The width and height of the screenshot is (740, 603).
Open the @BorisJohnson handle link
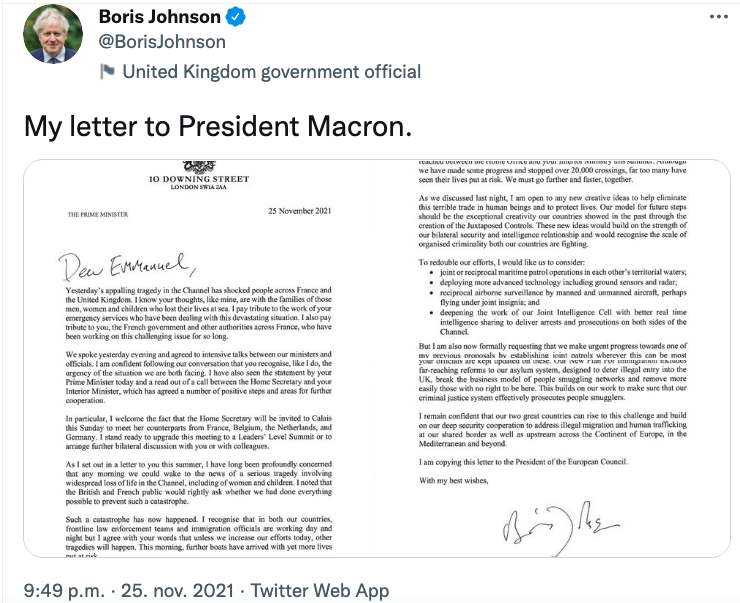coord(162,44)
